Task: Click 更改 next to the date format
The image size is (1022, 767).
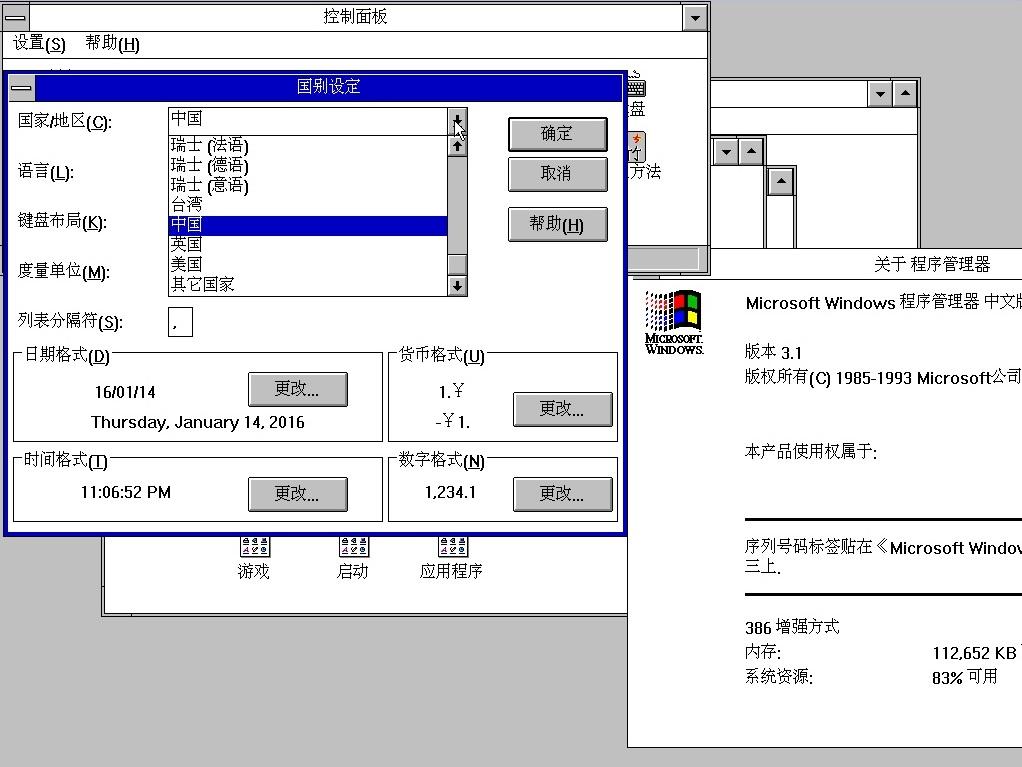Action: click(297, 390)
